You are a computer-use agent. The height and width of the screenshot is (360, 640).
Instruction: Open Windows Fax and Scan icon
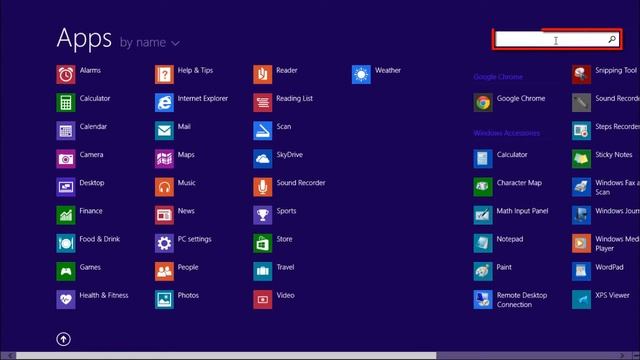582,187
